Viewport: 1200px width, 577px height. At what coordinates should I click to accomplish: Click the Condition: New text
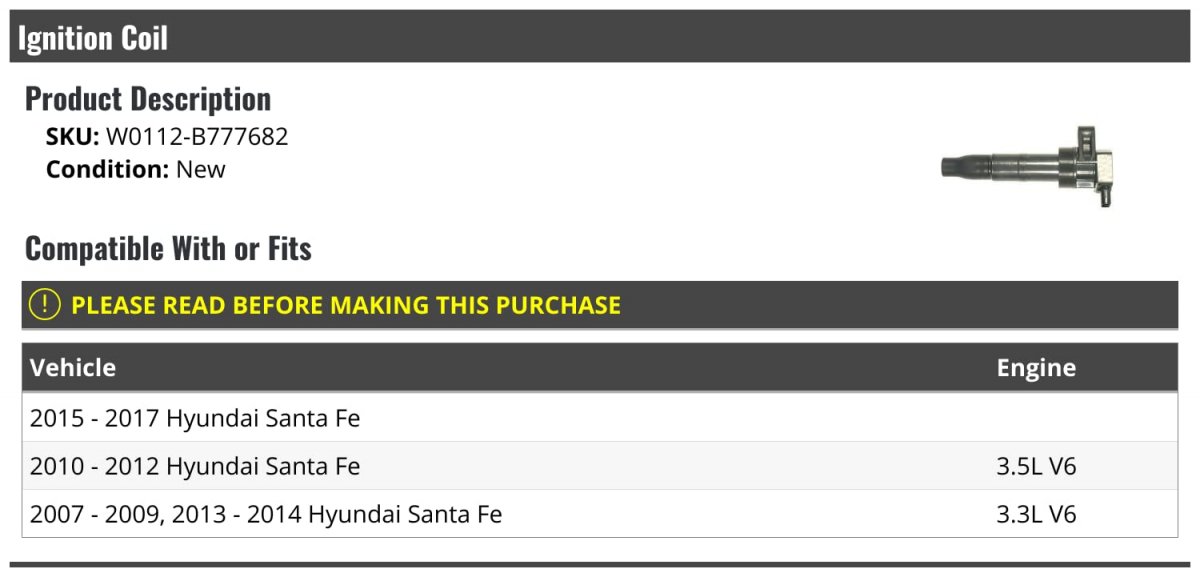coord(136,169)
